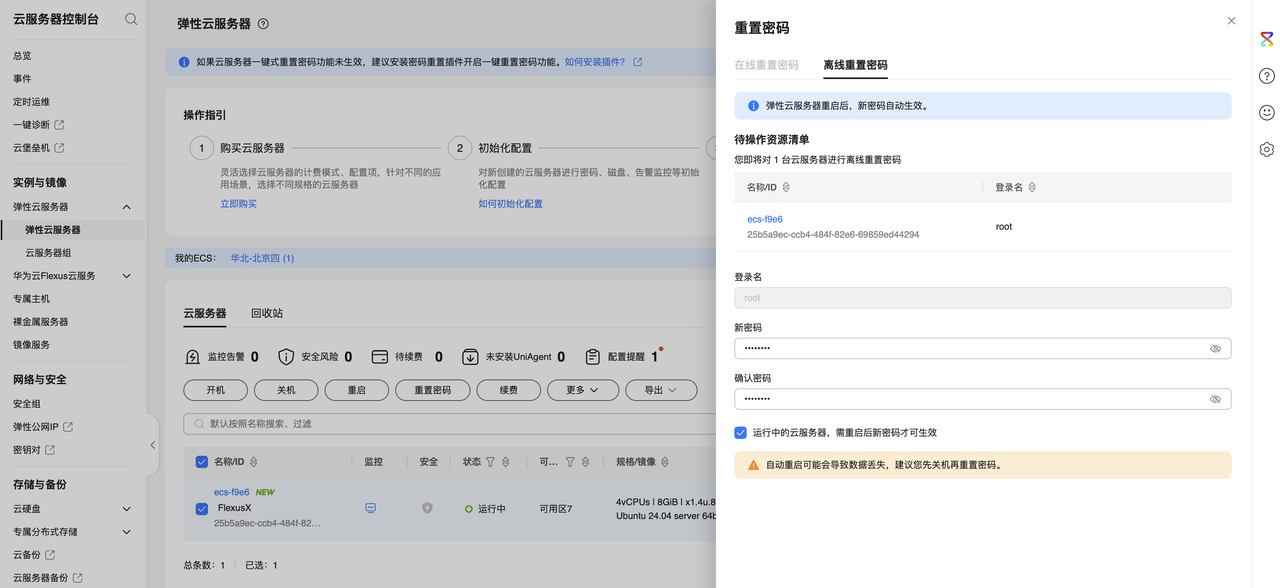Click the 续费 button
Image resolution: width=1280 pixels, height=588 pixels.
pyautogui.click(x=508, y=390)
